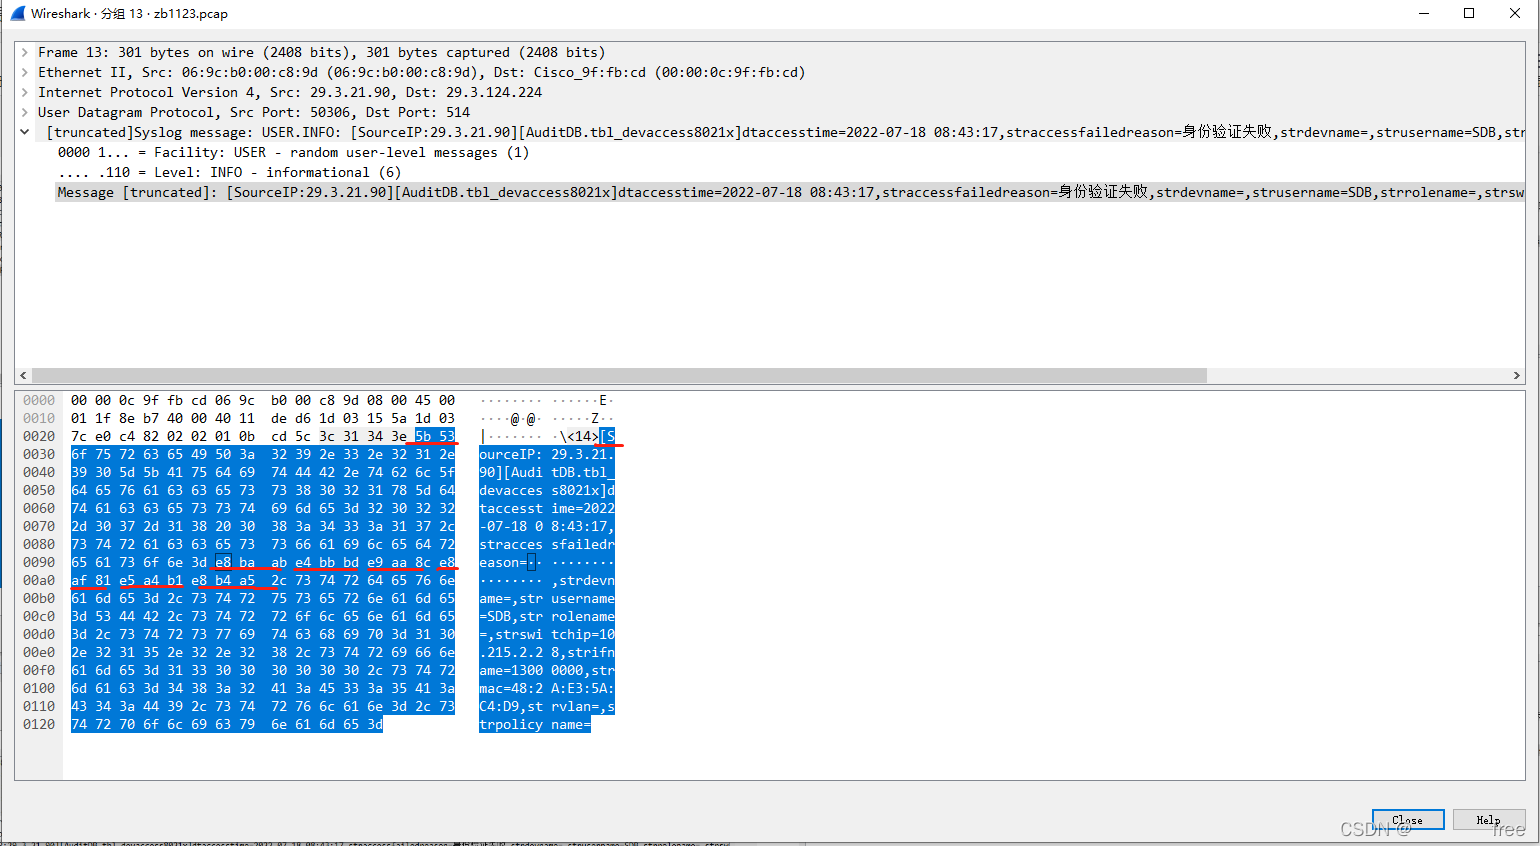Select Facility: USER random user-level row

pyautogui.click(x=293, y=152)
